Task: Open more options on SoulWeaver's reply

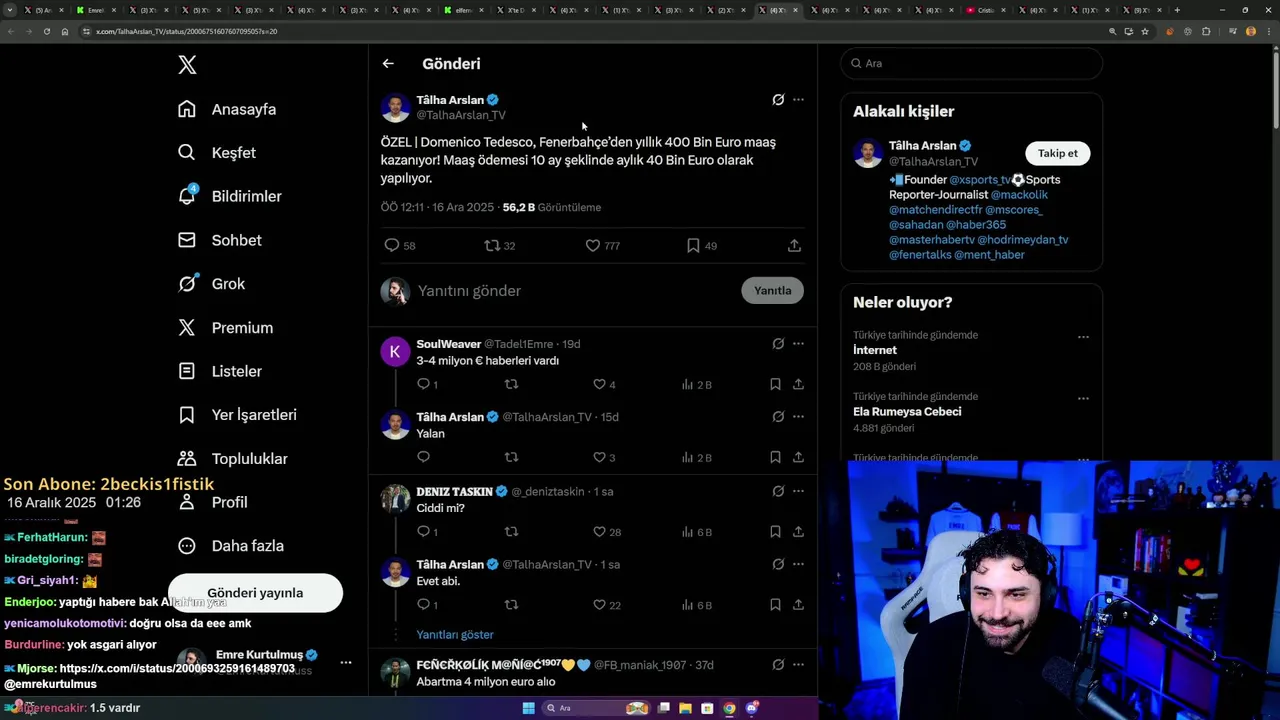Action: 798,344
